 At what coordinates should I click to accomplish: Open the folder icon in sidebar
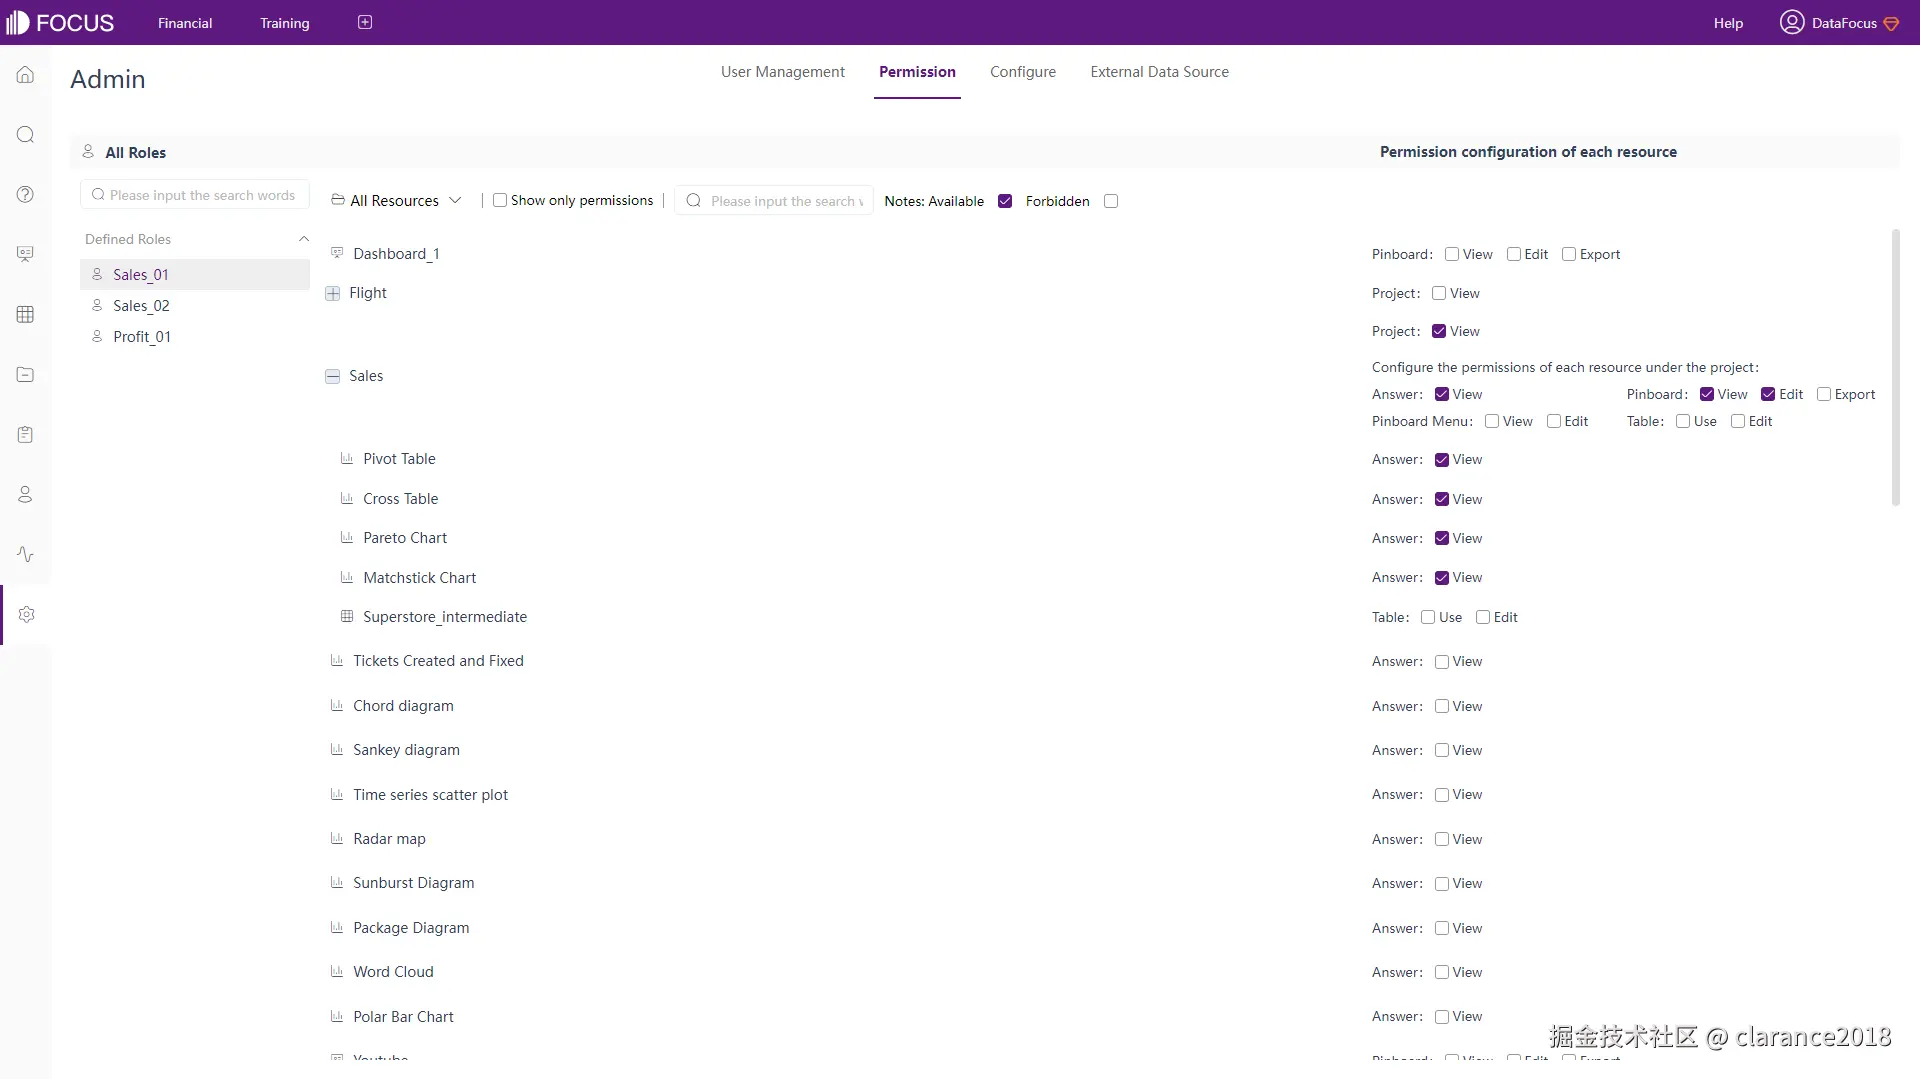pos(26,374)
